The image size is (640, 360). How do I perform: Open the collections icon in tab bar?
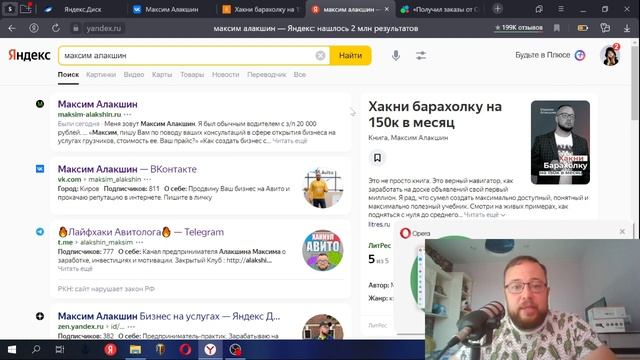[x=539, y=9]
